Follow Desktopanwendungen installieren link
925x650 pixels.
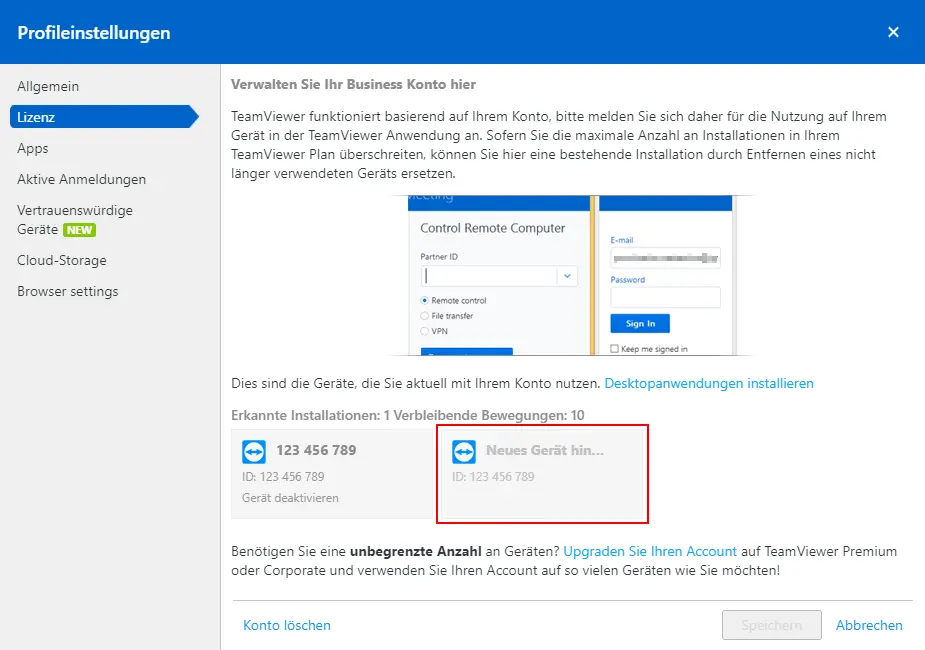tap(708, 383)
